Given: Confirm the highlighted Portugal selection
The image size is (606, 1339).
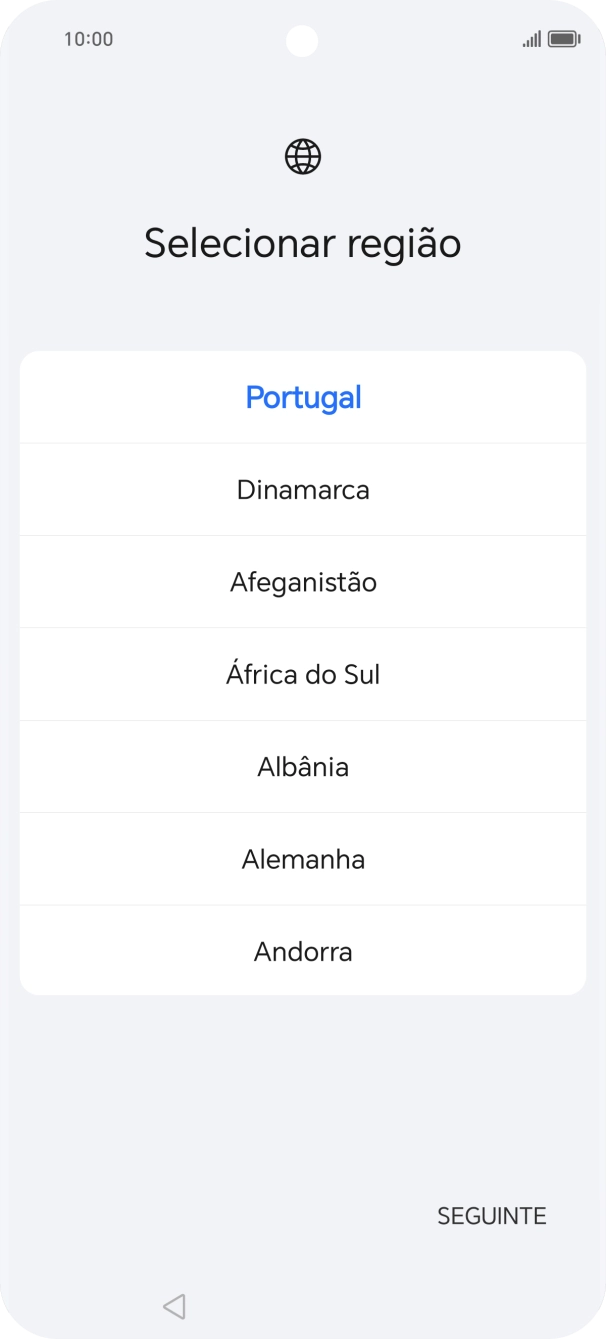Looking at the screenshot, I should [303, 397].
